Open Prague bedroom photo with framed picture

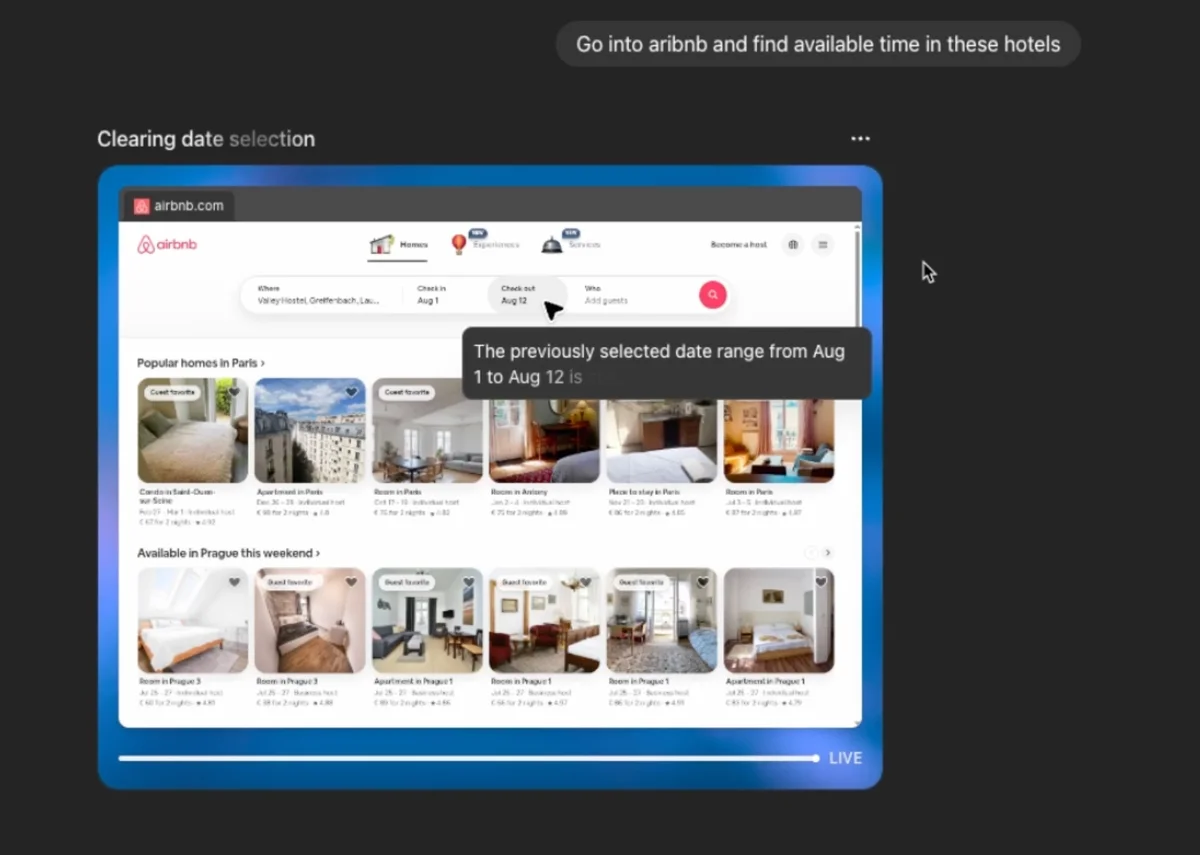point(779,621)
